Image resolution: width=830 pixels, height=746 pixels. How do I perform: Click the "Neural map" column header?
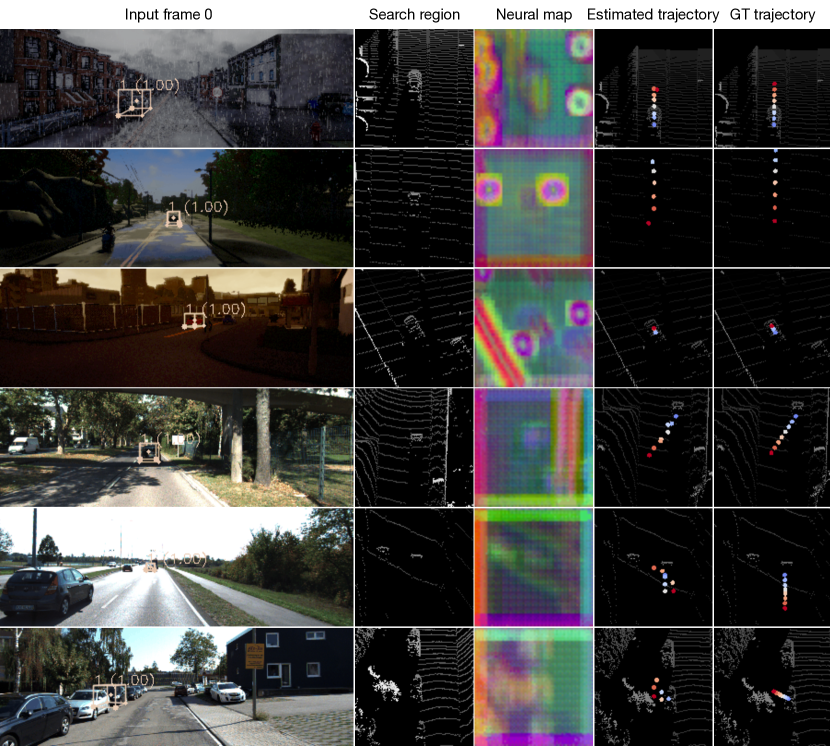534,14
